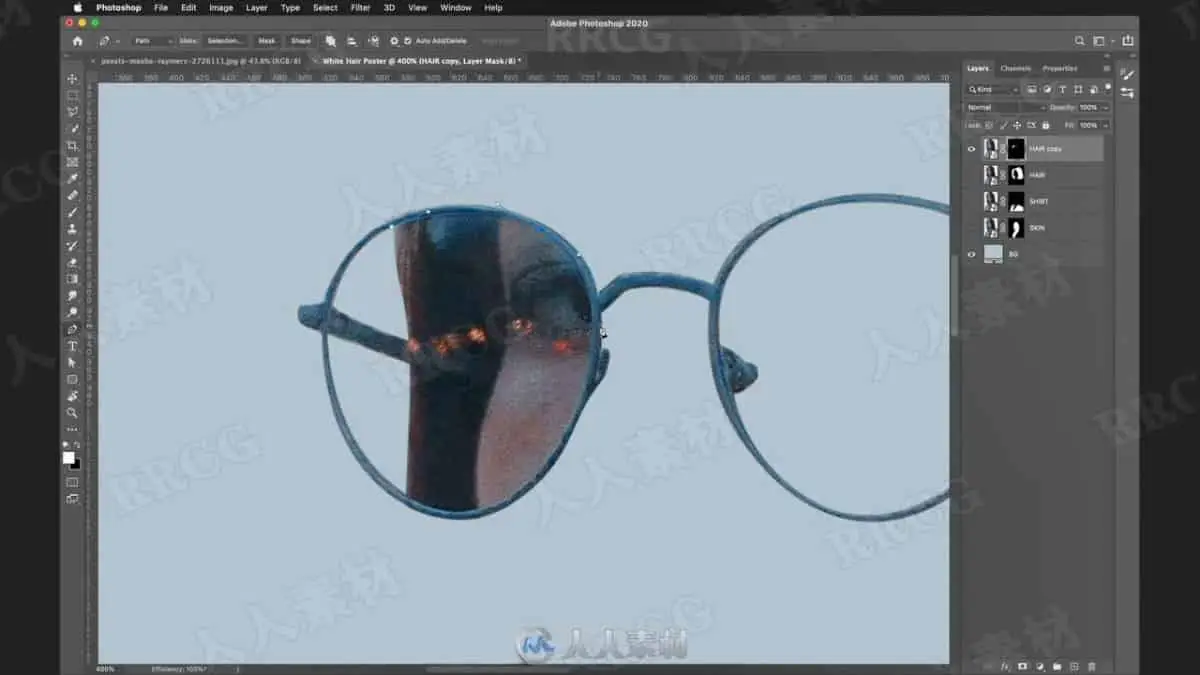Select the Rectangular Marquee tool

72,96
